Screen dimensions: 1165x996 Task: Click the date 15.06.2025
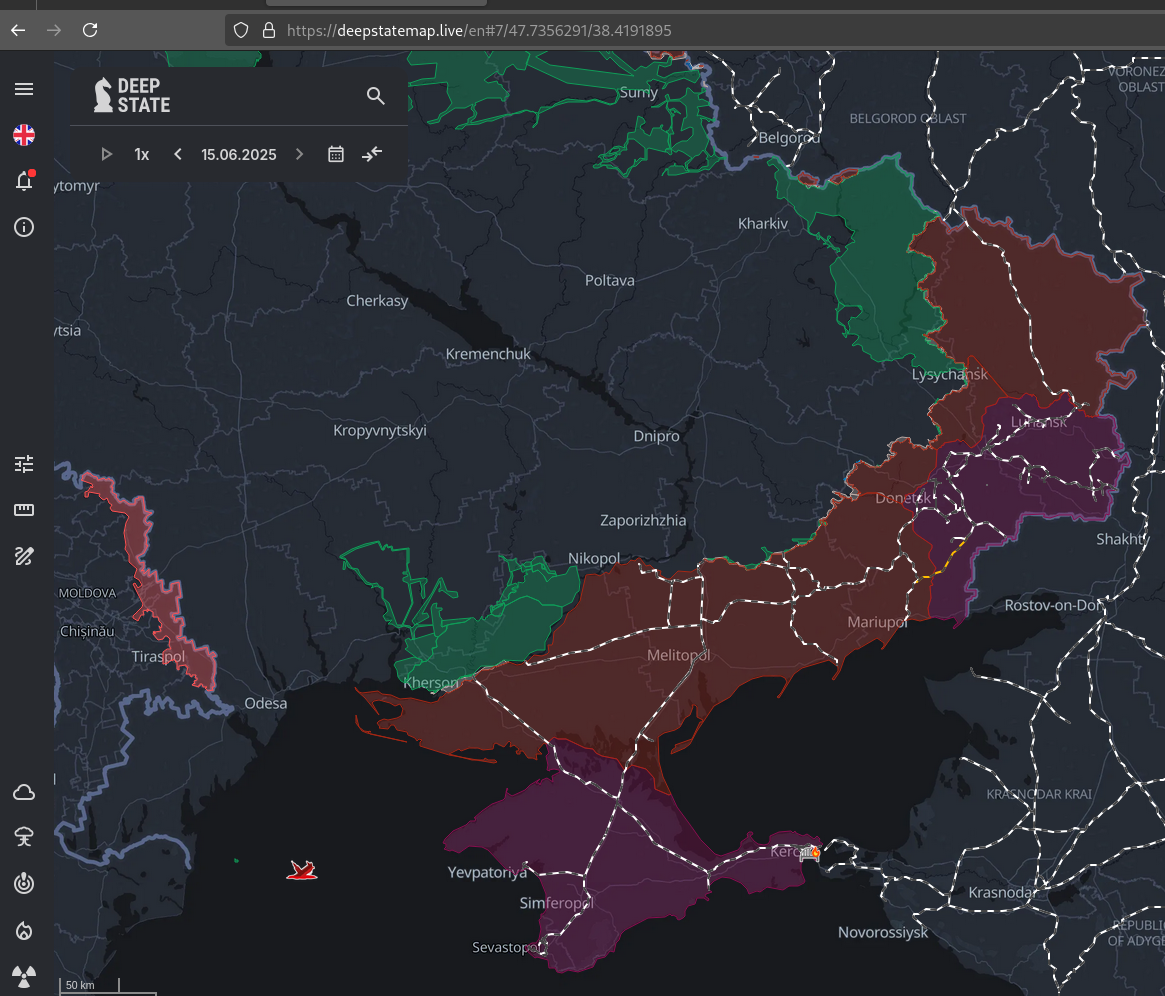(x=238, y=154)
